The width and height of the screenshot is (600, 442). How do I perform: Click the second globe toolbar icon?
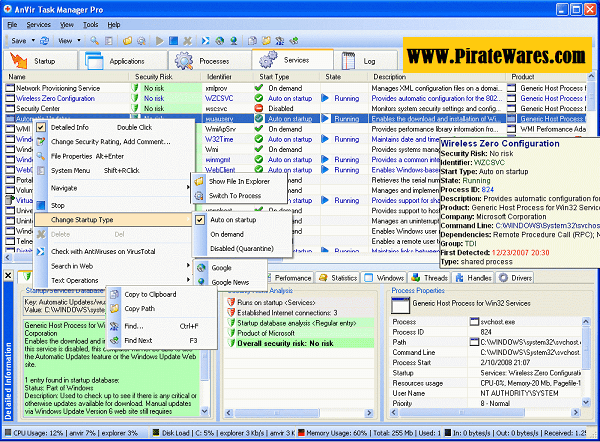click(x=233, y=41)
